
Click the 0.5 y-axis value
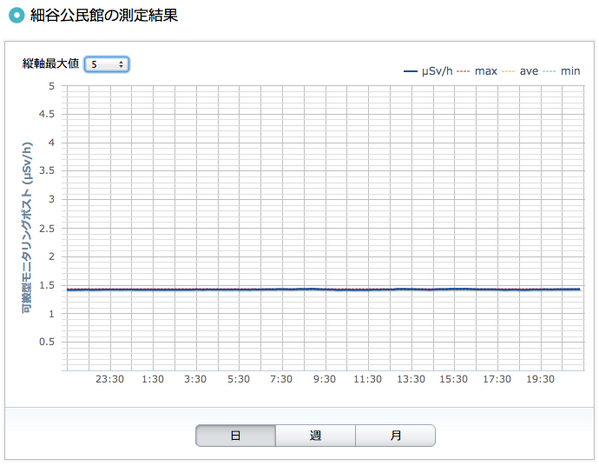47,341
